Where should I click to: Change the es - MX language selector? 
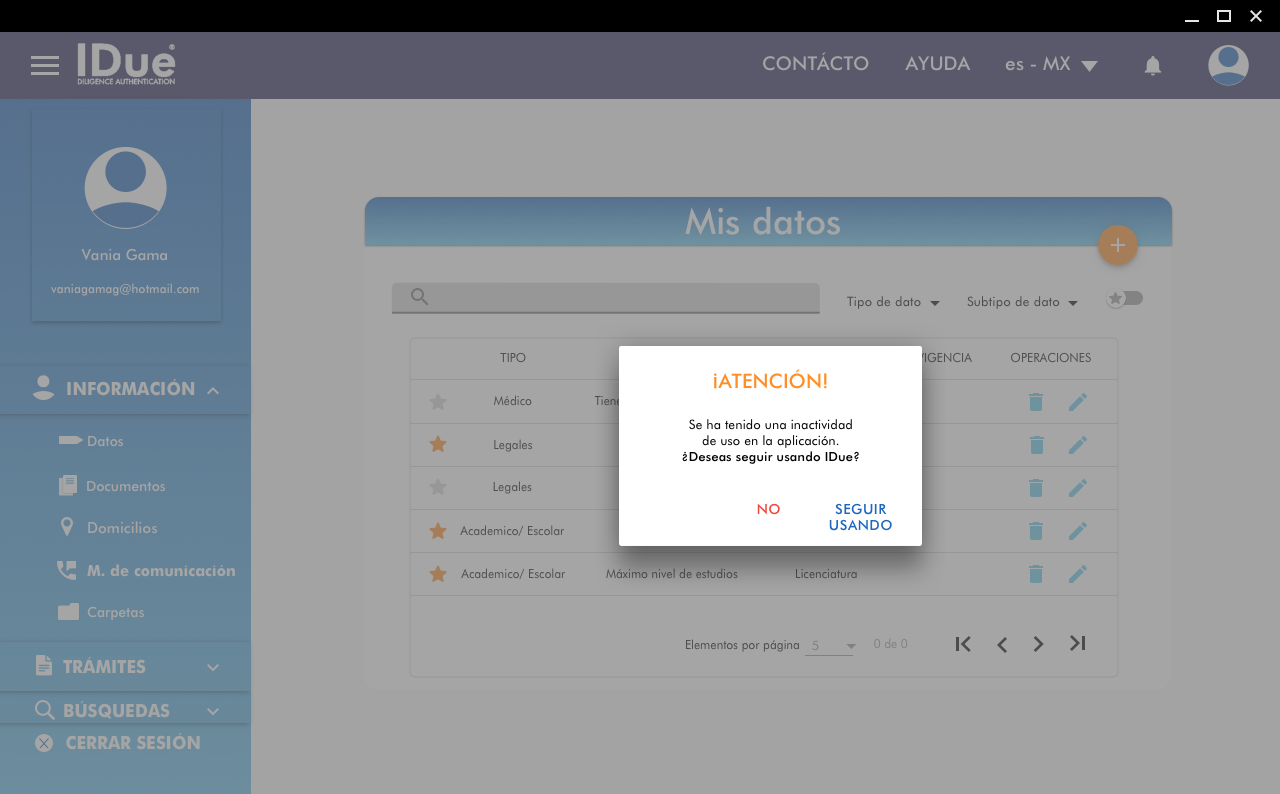point(1051,65)
